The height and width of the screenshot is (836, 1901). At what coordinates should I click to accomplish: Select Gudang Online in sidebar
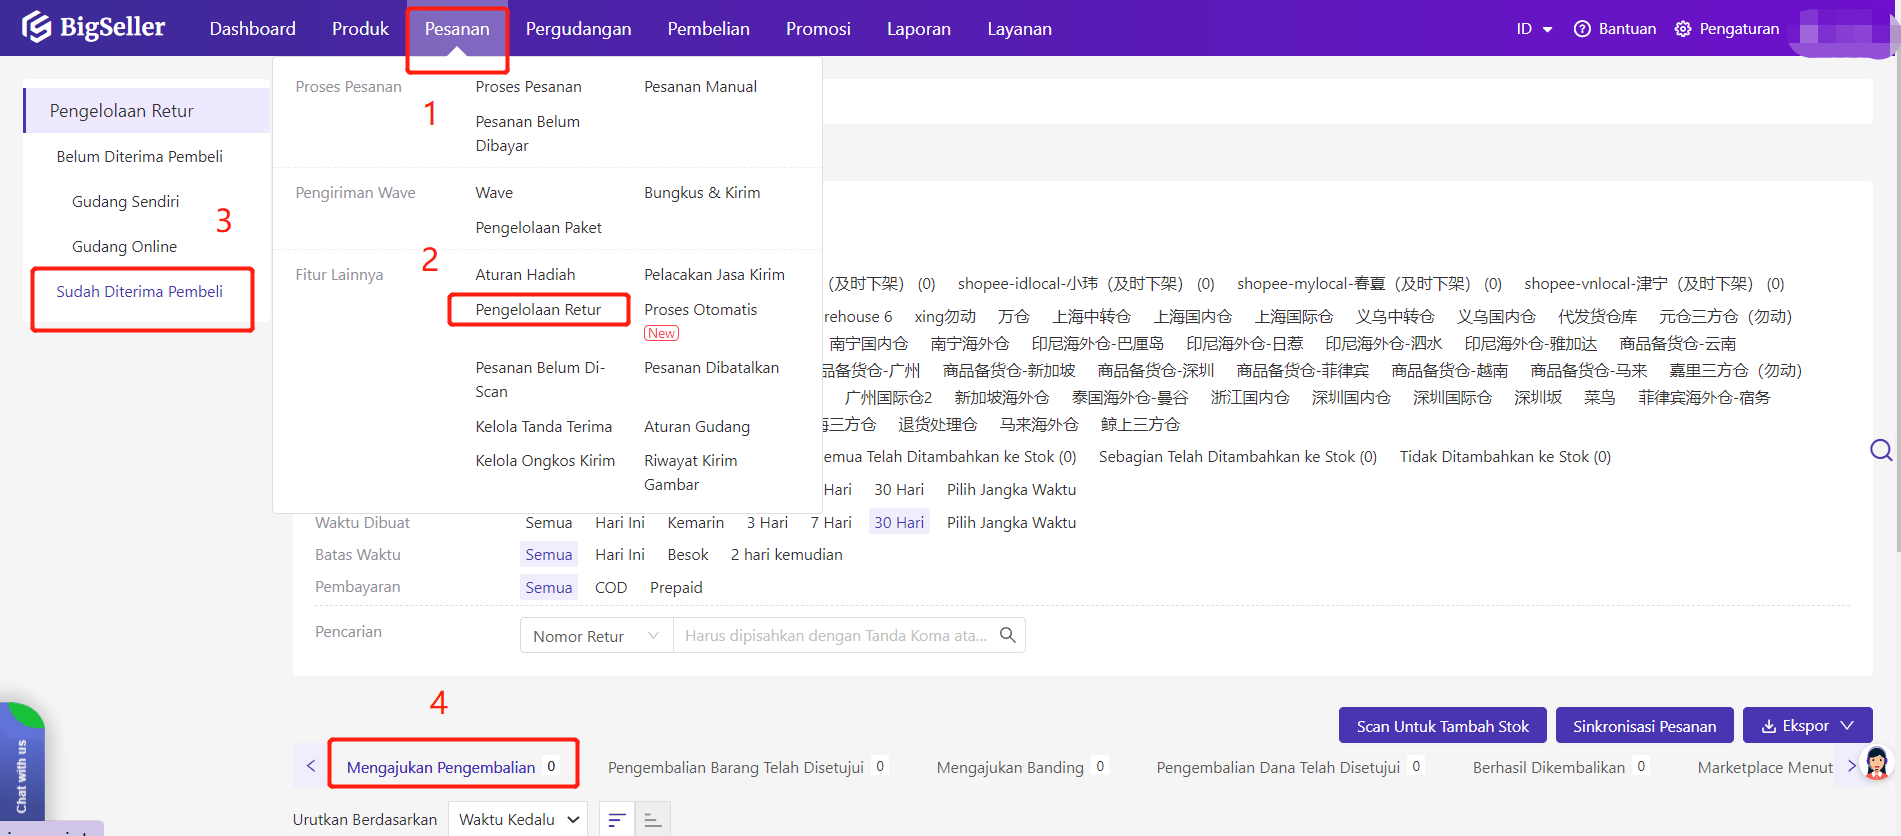(x=124, y=247)
